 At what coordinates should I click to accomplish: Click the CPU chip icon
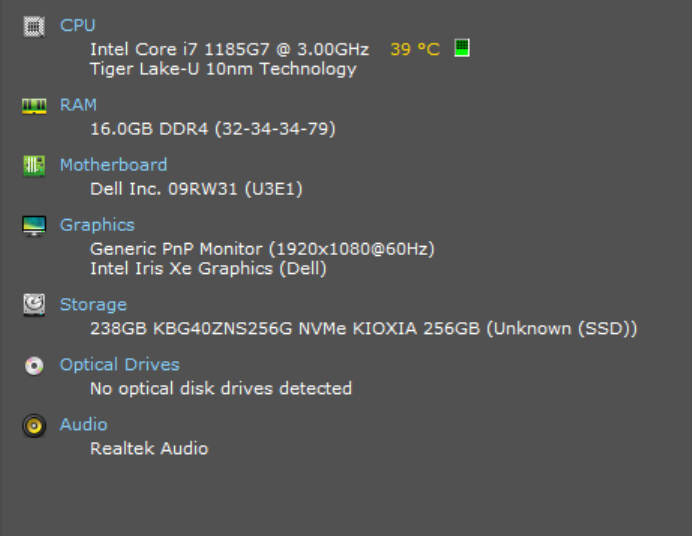coord(34,26)
